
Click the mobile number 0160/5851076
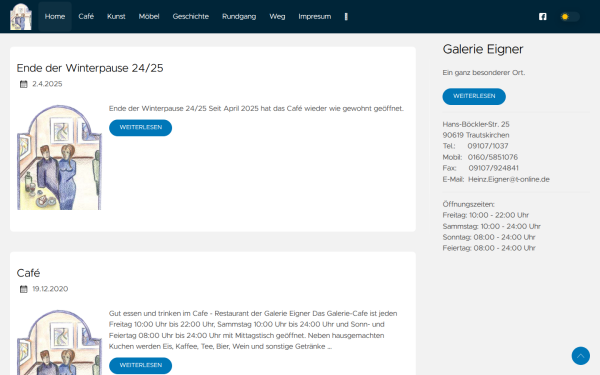pos(493,157)
